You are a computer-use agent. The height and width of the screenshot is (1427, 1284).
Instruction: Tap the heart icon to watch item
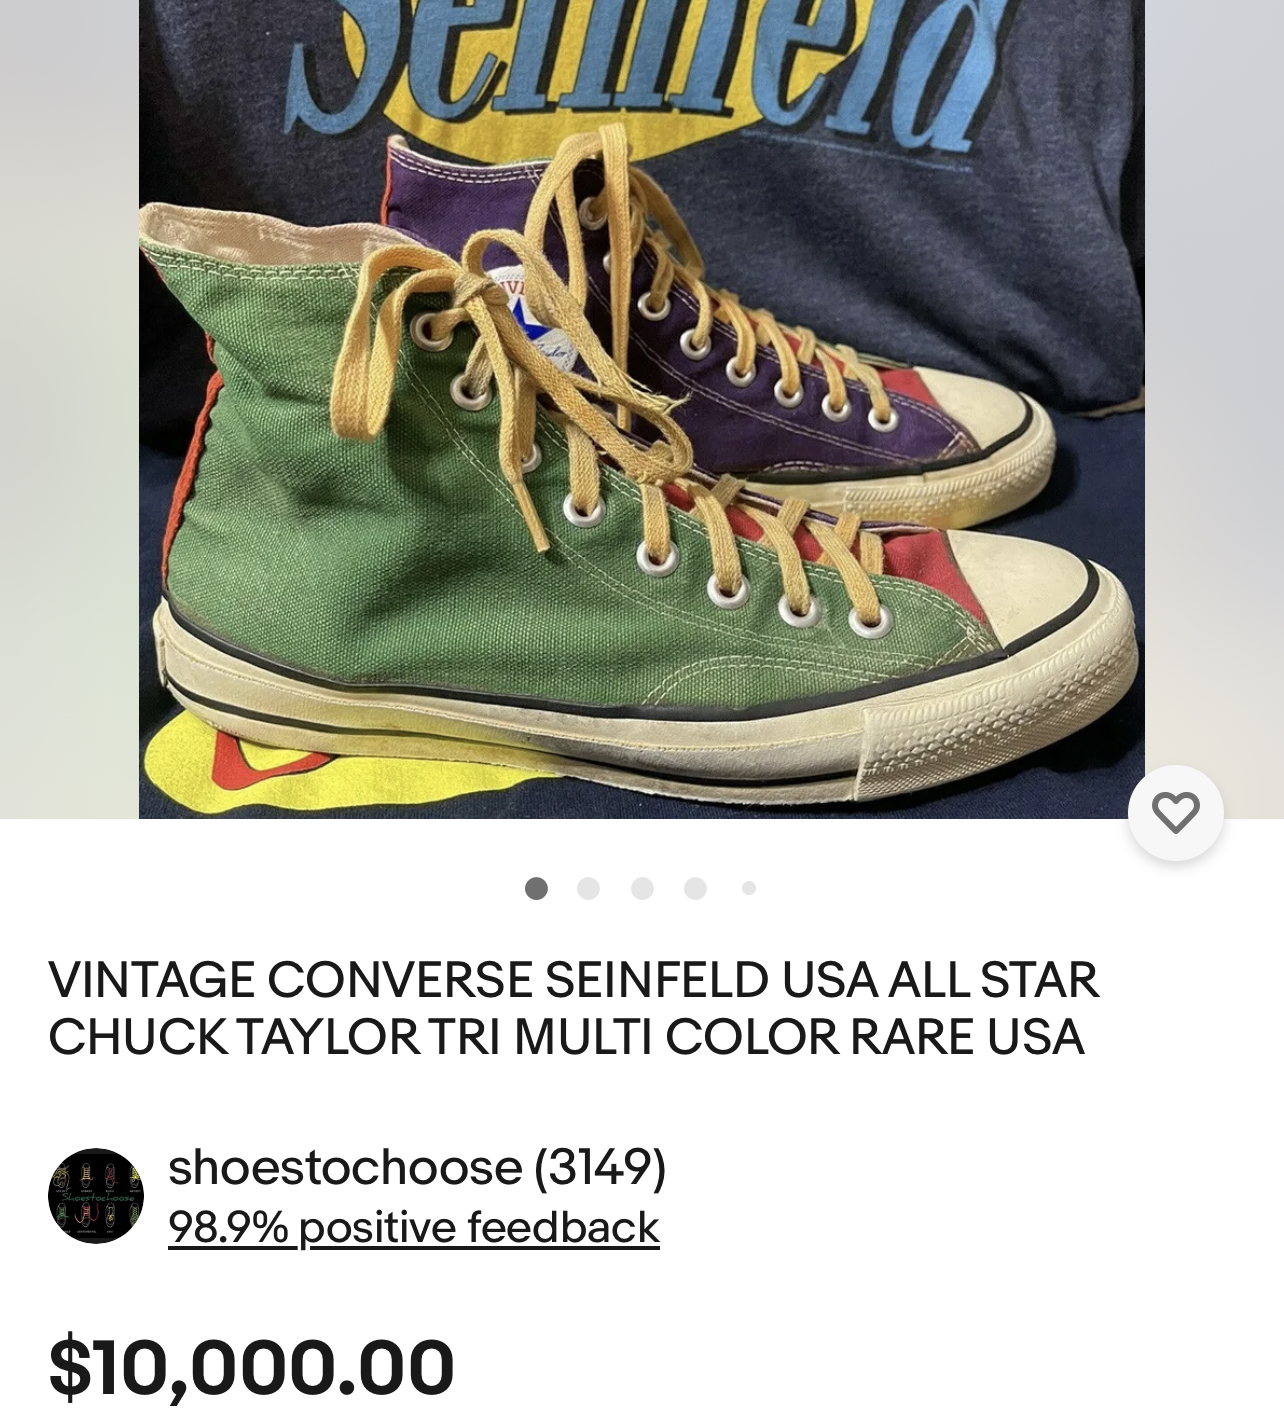(x=1175, y=812)
